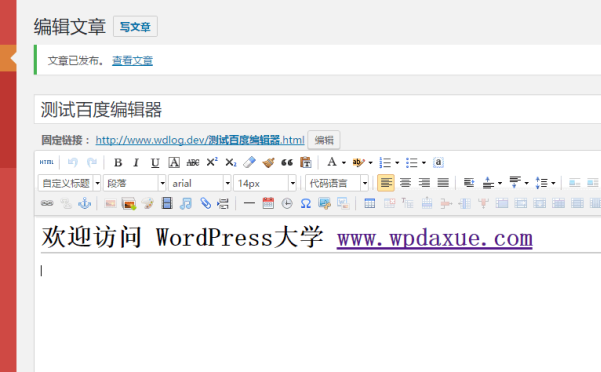This screenshot has width=601, height=372.
Task: Toggle justified text alignment
Action: click(443, 183)
